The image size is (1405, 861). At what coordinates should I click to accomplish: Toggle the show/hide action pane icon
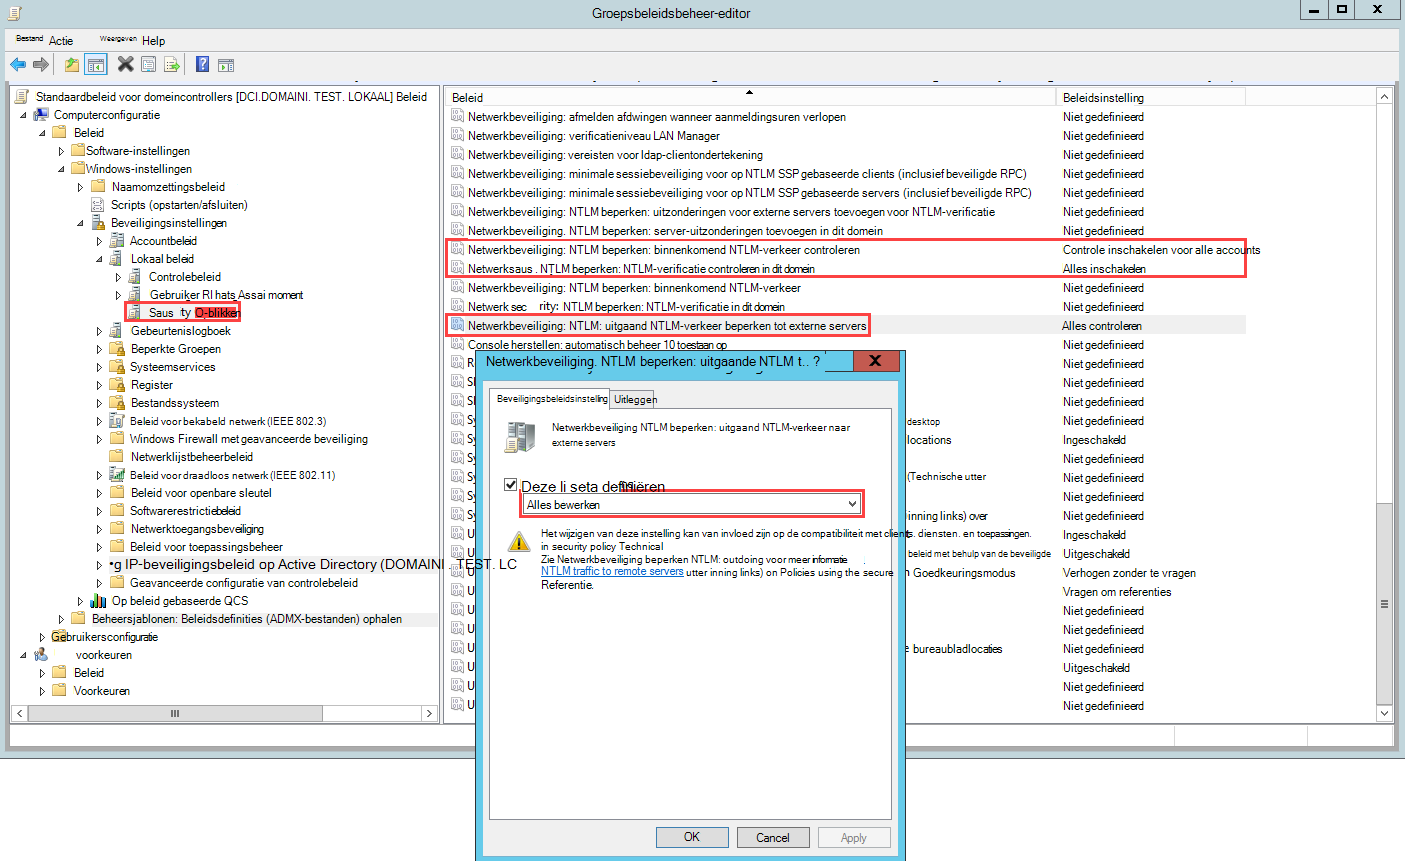226,65
